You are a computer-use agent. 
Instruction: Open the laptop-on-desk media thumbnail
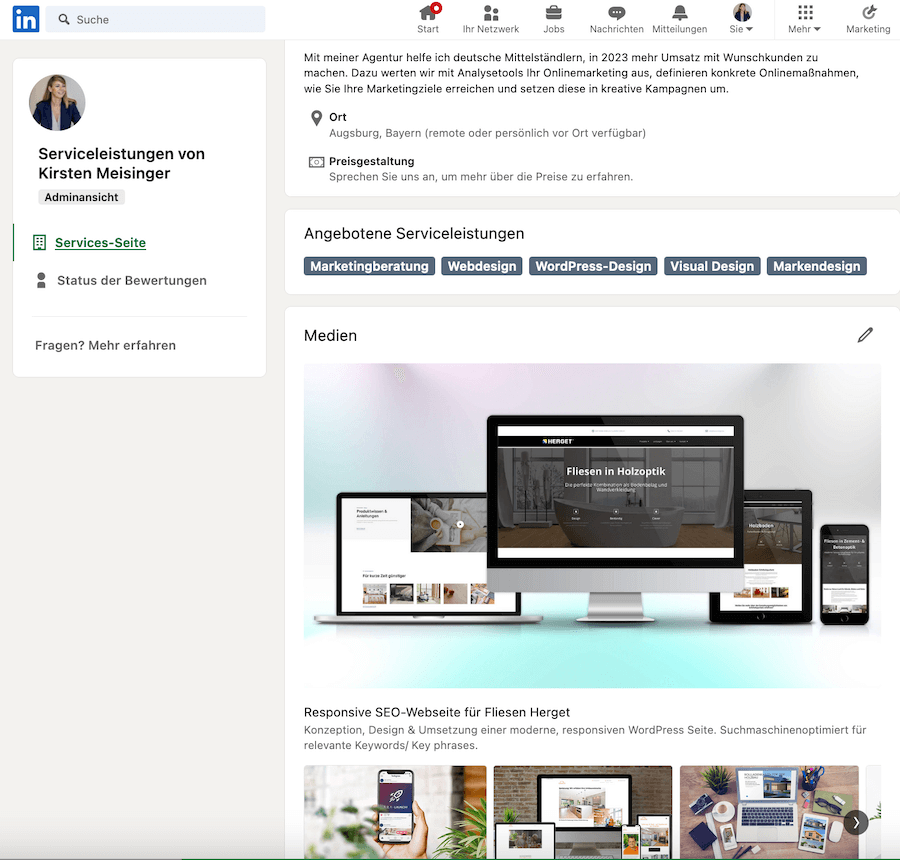coord(769,812)
